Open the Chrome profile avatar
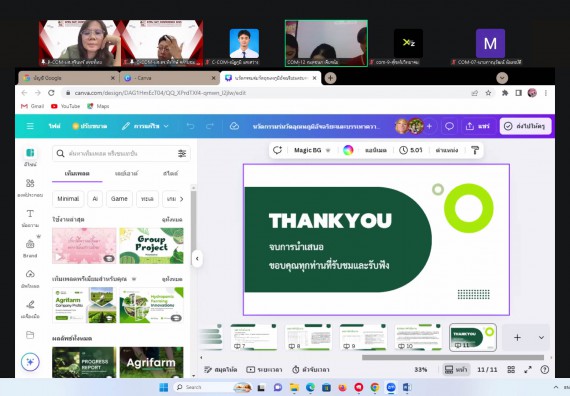Viewport: 570px width, 396px height. coord(532,93)
